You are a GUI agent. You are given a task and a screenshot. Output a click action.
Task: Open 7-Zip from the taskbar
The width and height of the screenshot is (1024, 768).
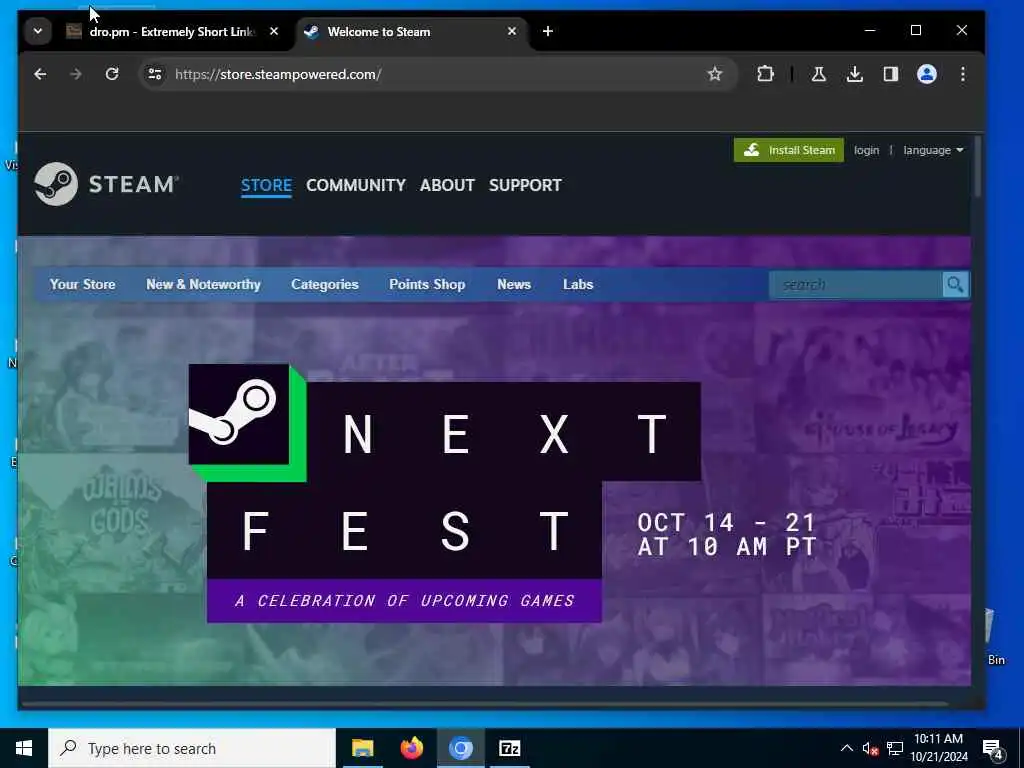509,748
